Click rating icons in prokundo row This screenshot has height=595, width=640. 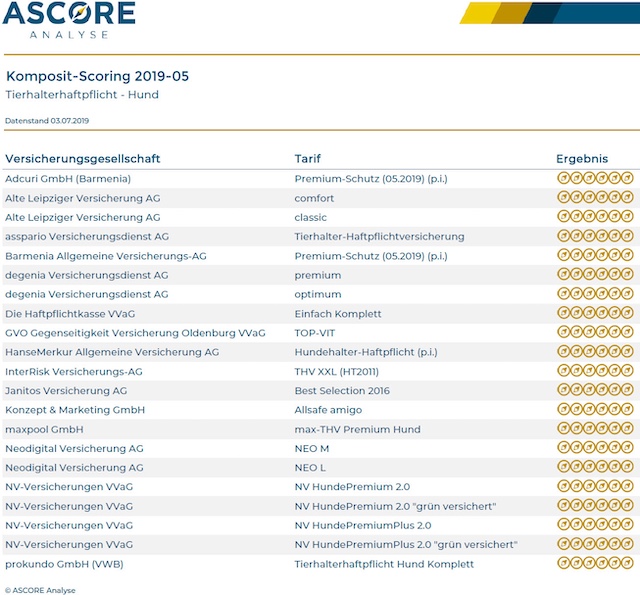pyautogui.click(x=595, y=564)
